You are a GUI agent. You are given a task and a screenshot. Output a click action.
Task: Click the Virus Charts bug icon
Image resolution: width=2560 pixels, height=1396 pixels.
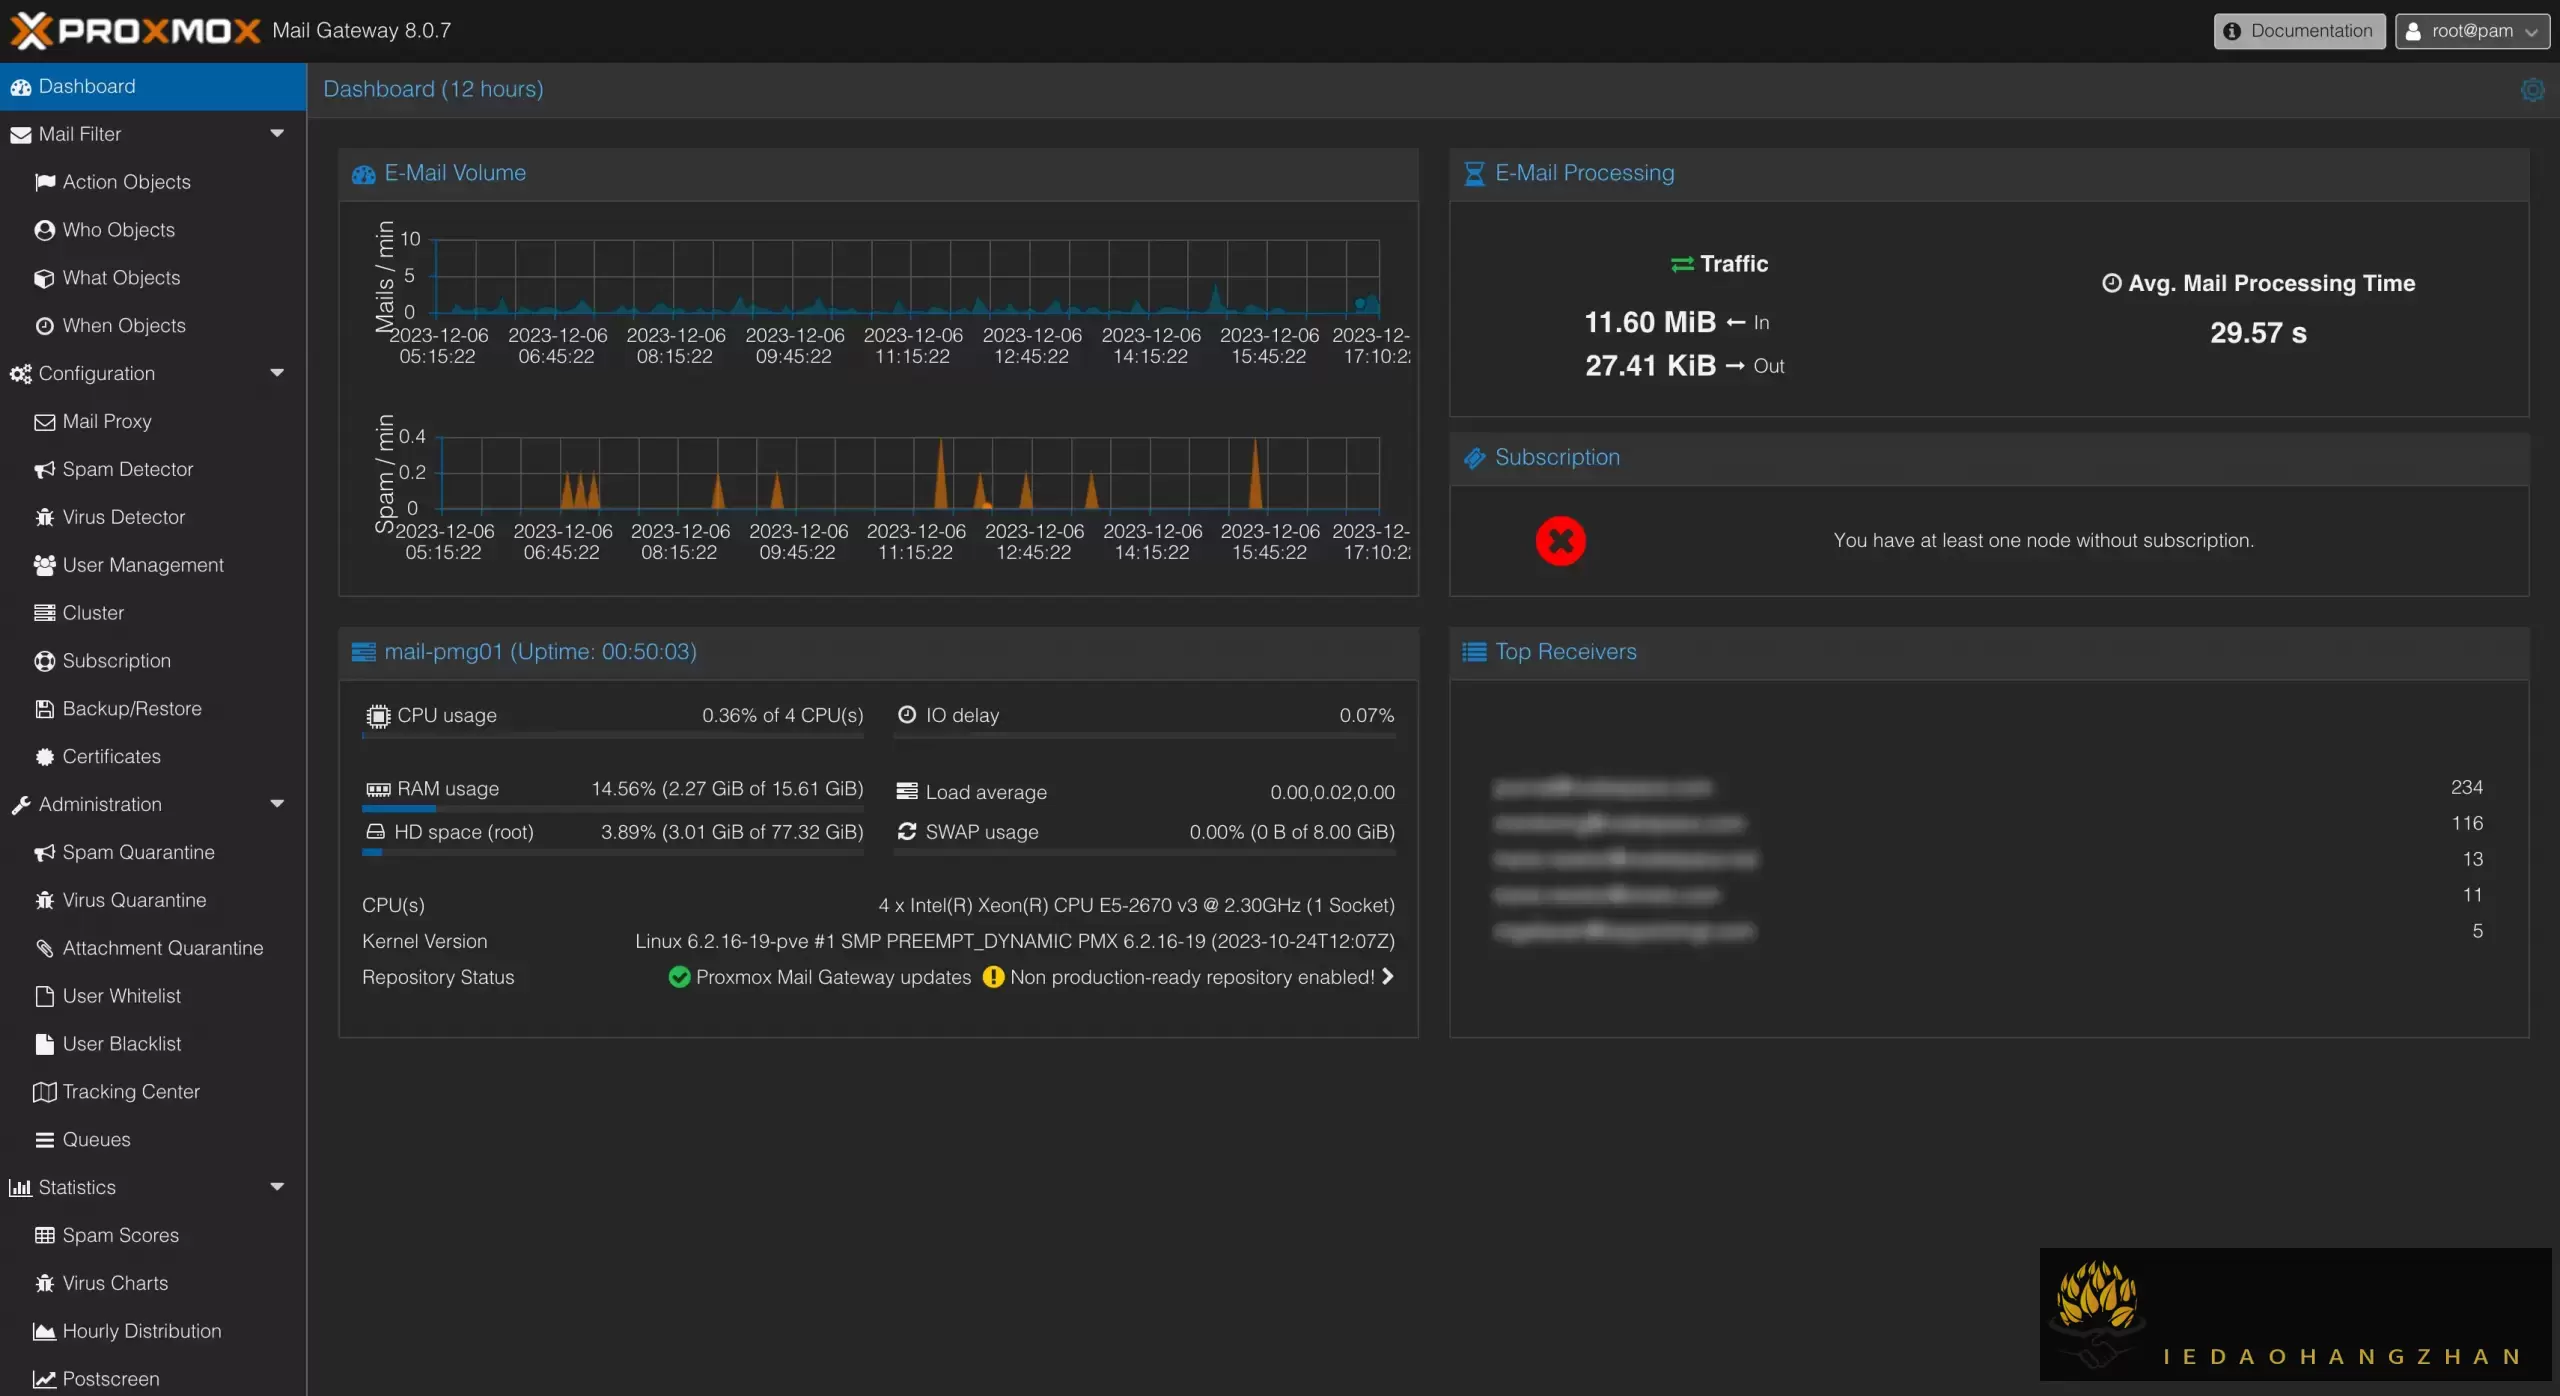45,1284
